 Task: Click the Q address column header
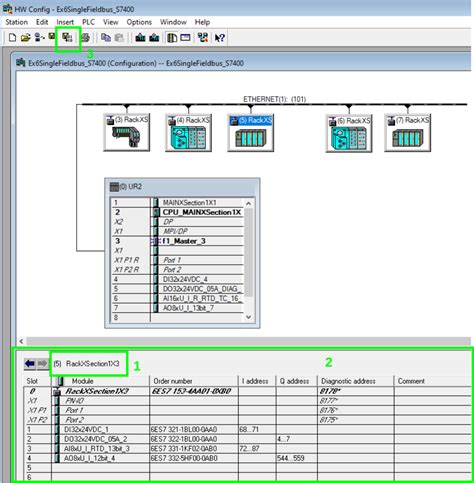[296, 381]
